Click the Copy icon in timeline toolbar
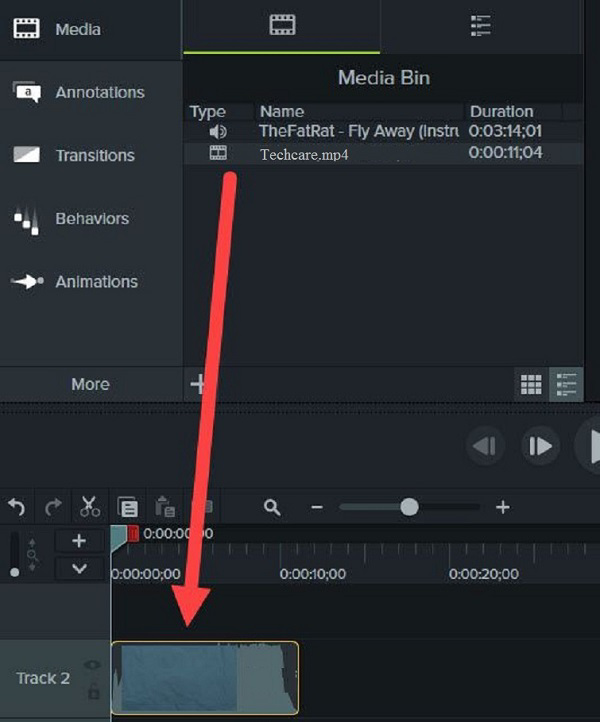The height and width of the screenshot is (722, 600). [x=127, y=507]
